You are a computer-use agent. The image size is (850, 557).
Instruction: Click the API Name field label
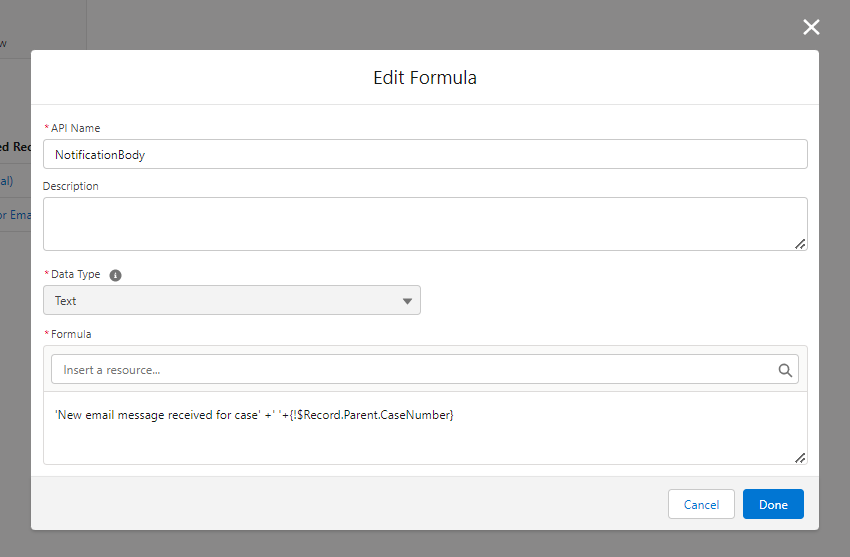[75, 128]
